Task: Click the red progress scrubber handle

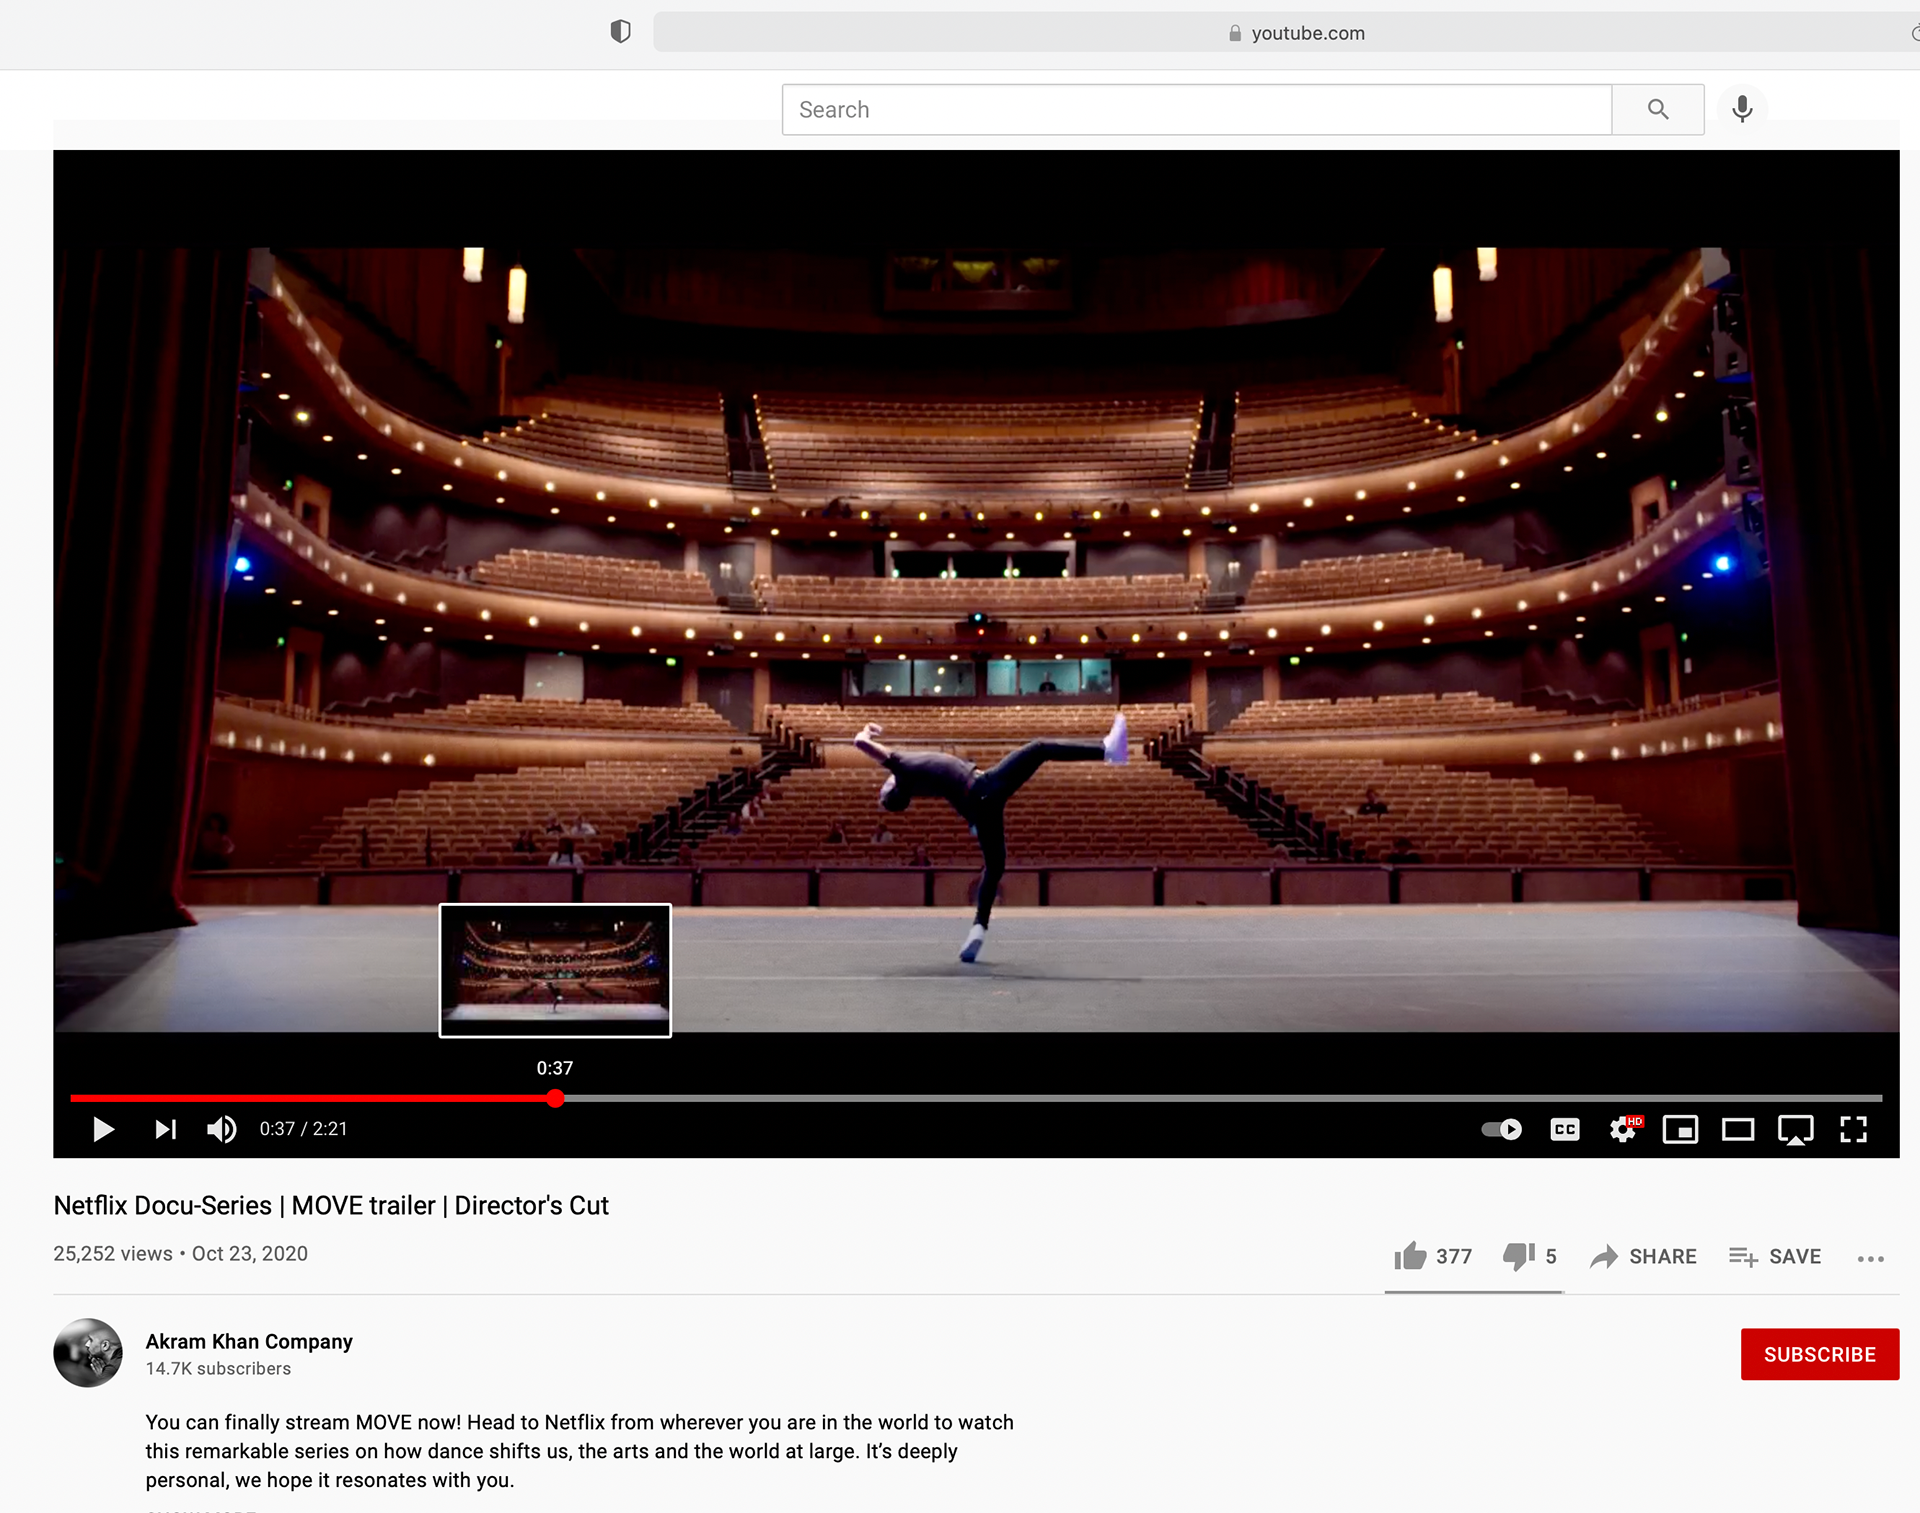Action: (555, 1098)
